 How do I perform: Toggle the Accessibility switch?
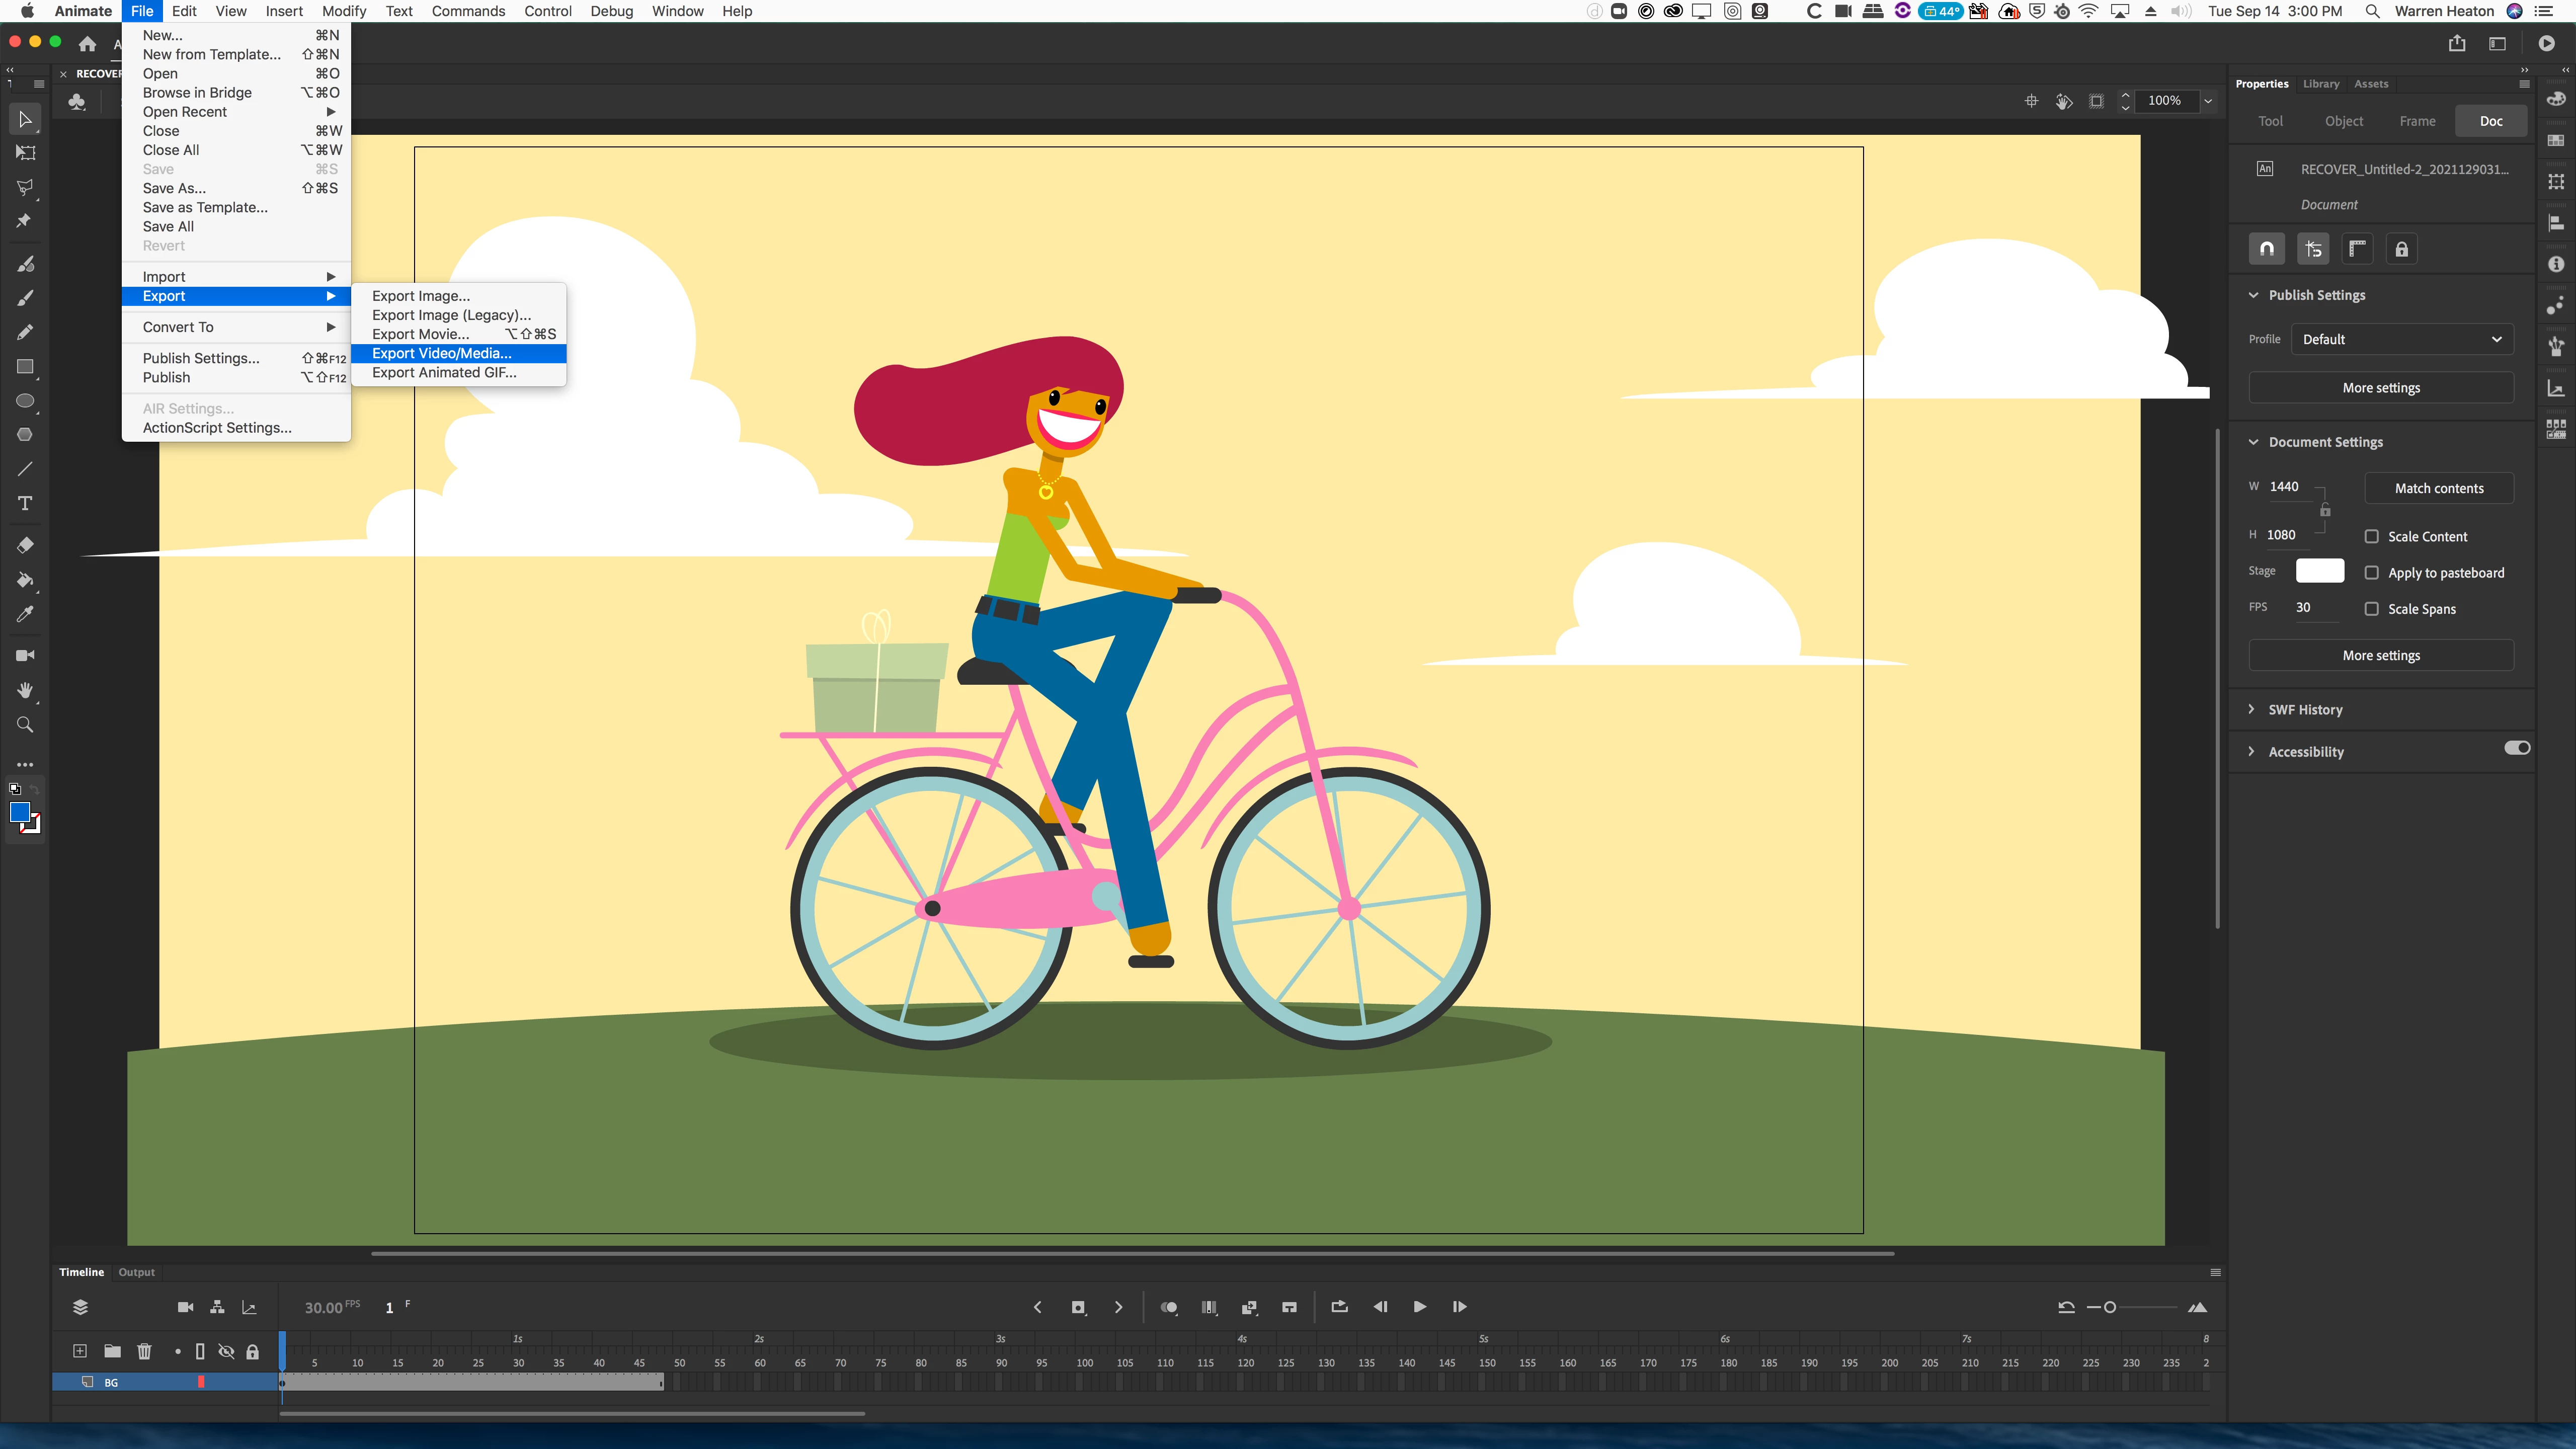tap(2516, 748)
